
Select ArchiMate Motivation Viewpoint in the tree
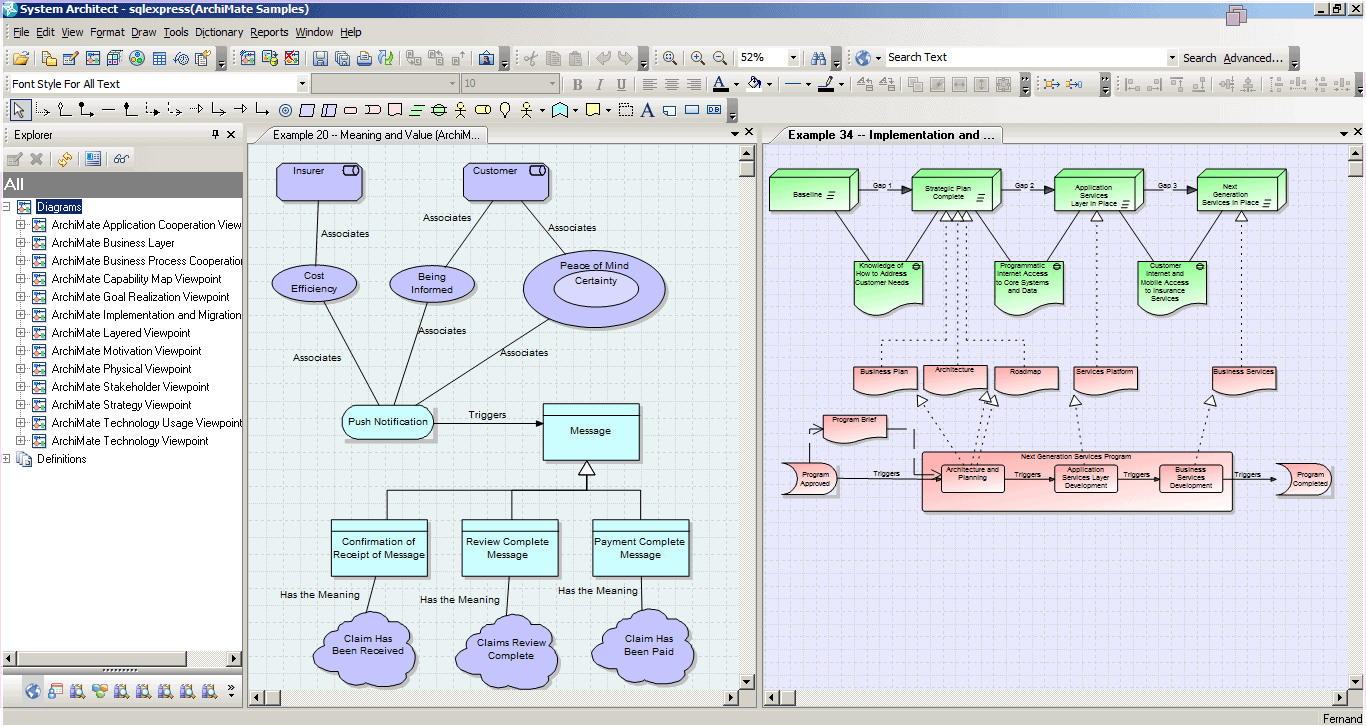(x=126, y=351)
